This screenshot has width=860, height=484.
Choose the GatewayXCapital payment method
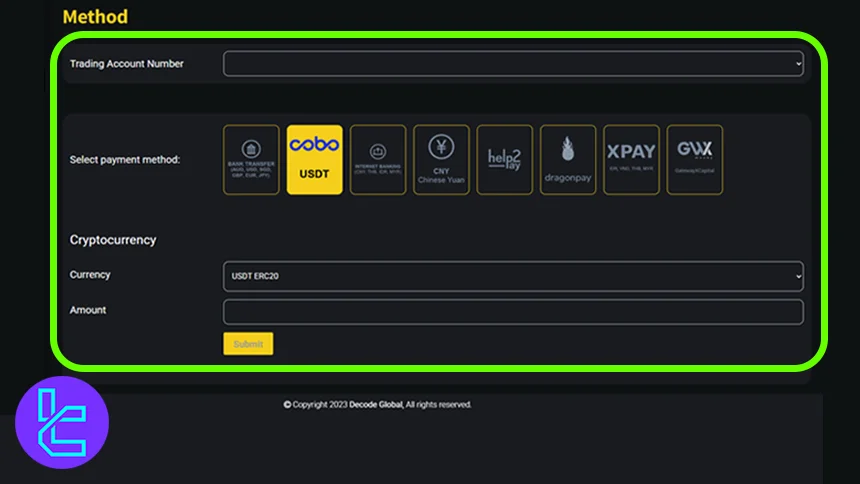[694, 160]
